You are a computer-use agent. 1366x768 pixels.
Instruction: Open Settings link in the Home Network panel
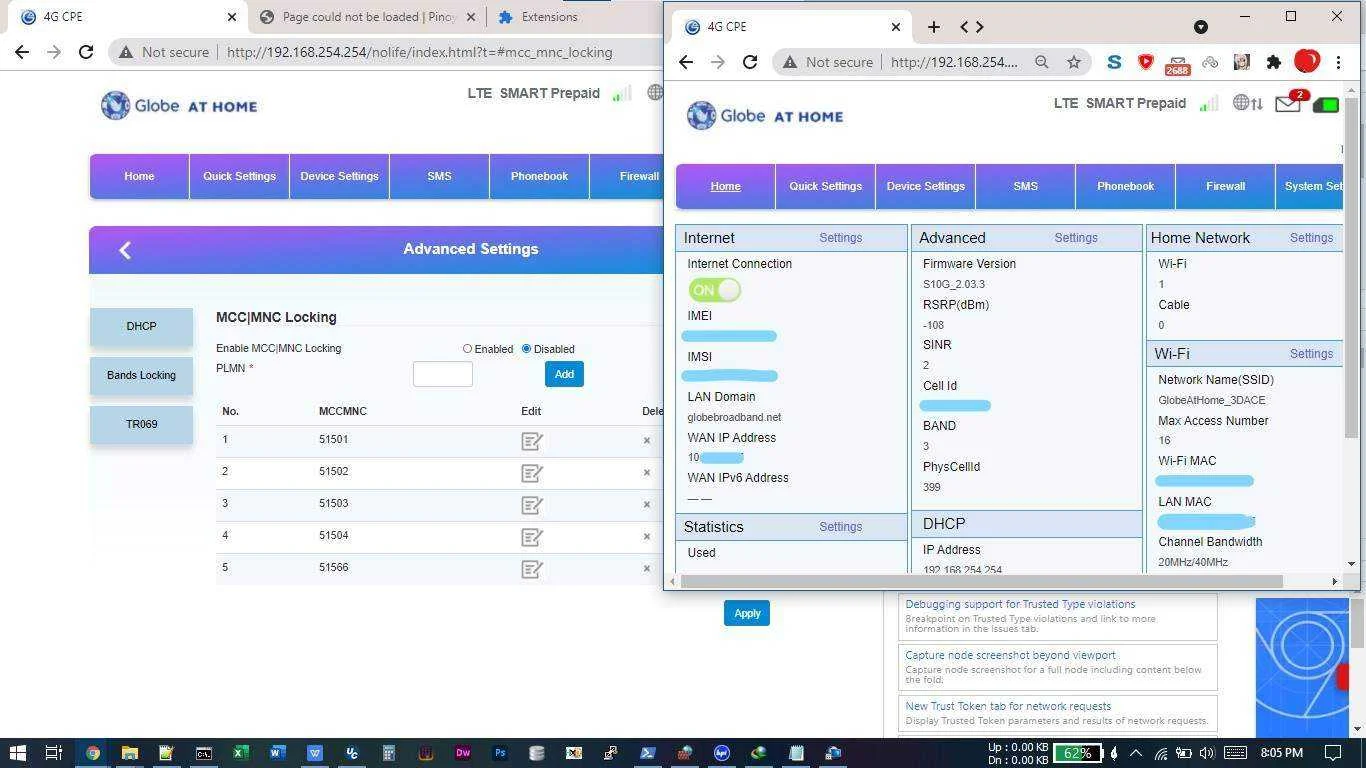tap(1311, 238)
